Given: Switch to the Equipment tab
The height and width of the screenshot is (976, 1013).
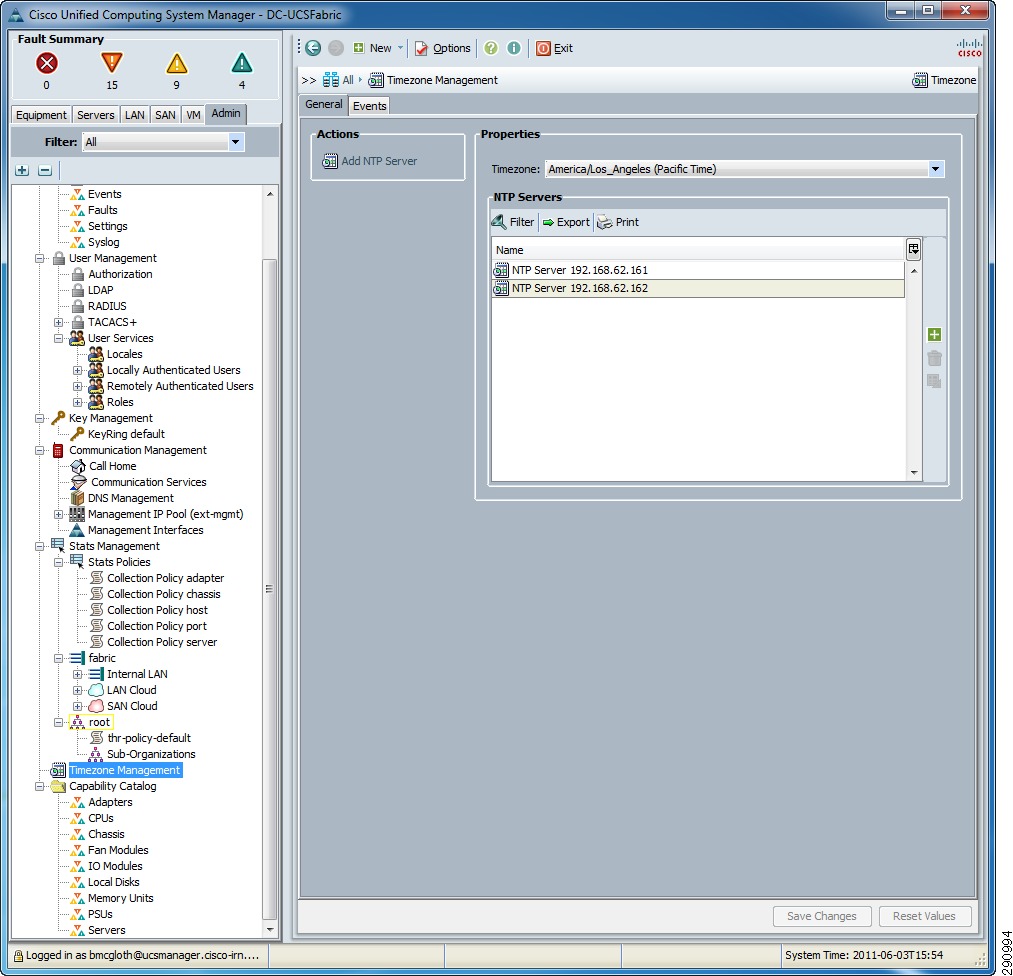Looking at the screenshot, I should coord(41,115).
